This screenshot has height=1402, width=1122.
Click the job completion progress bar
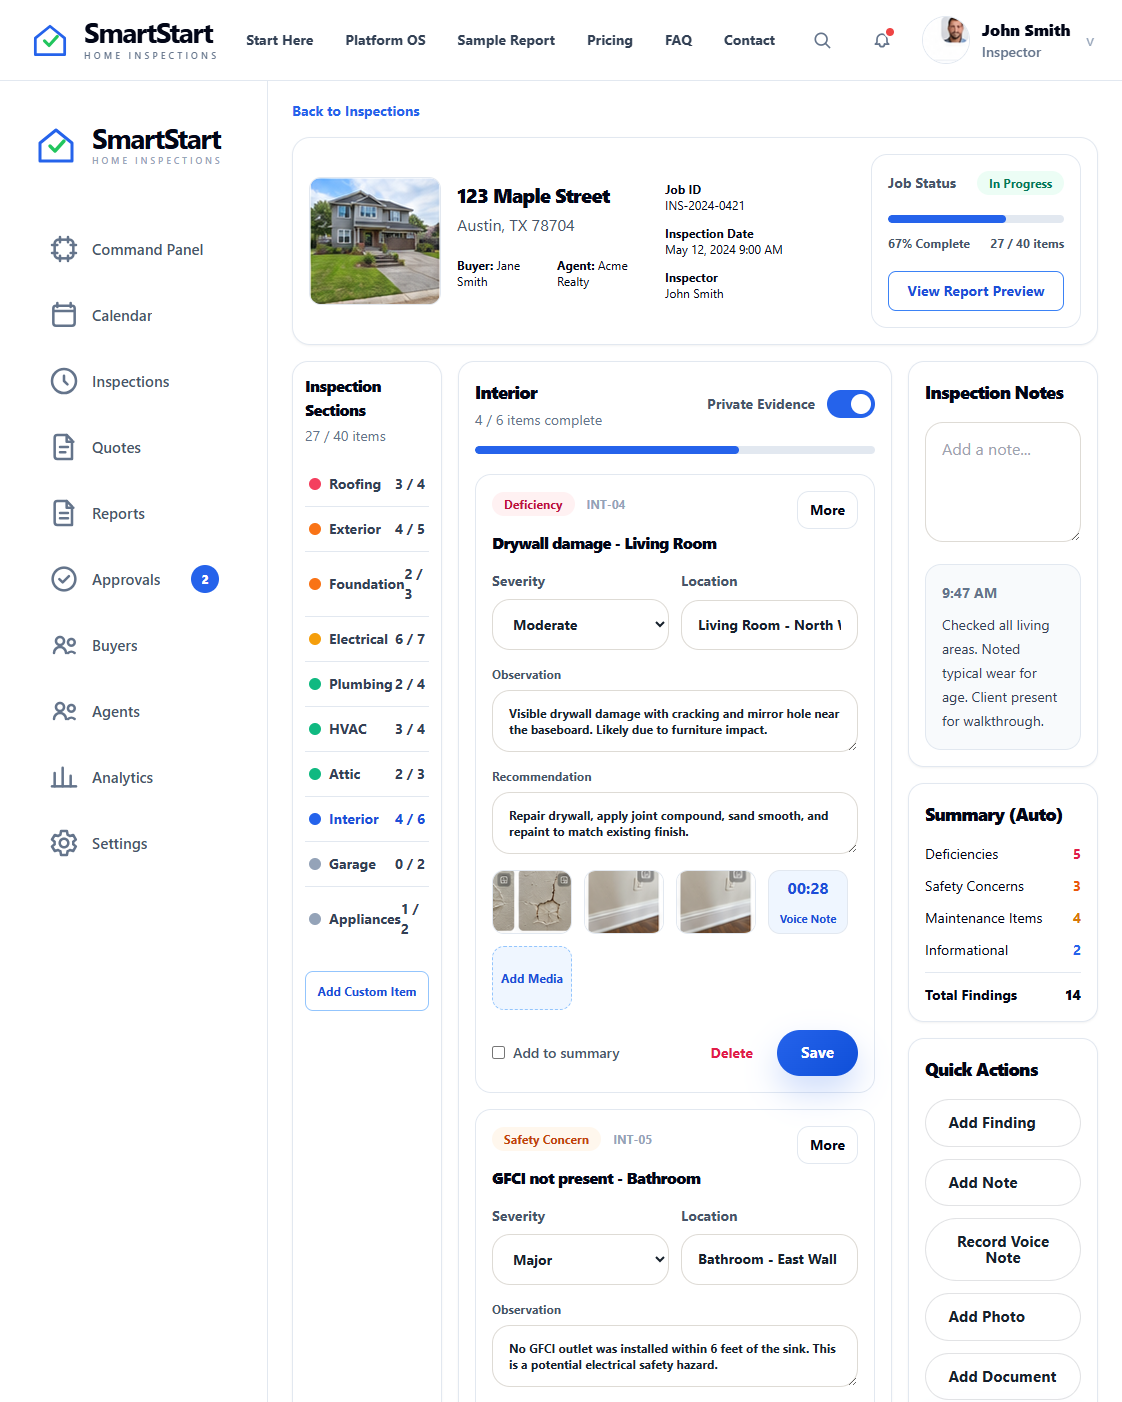(x=976, y=219)
